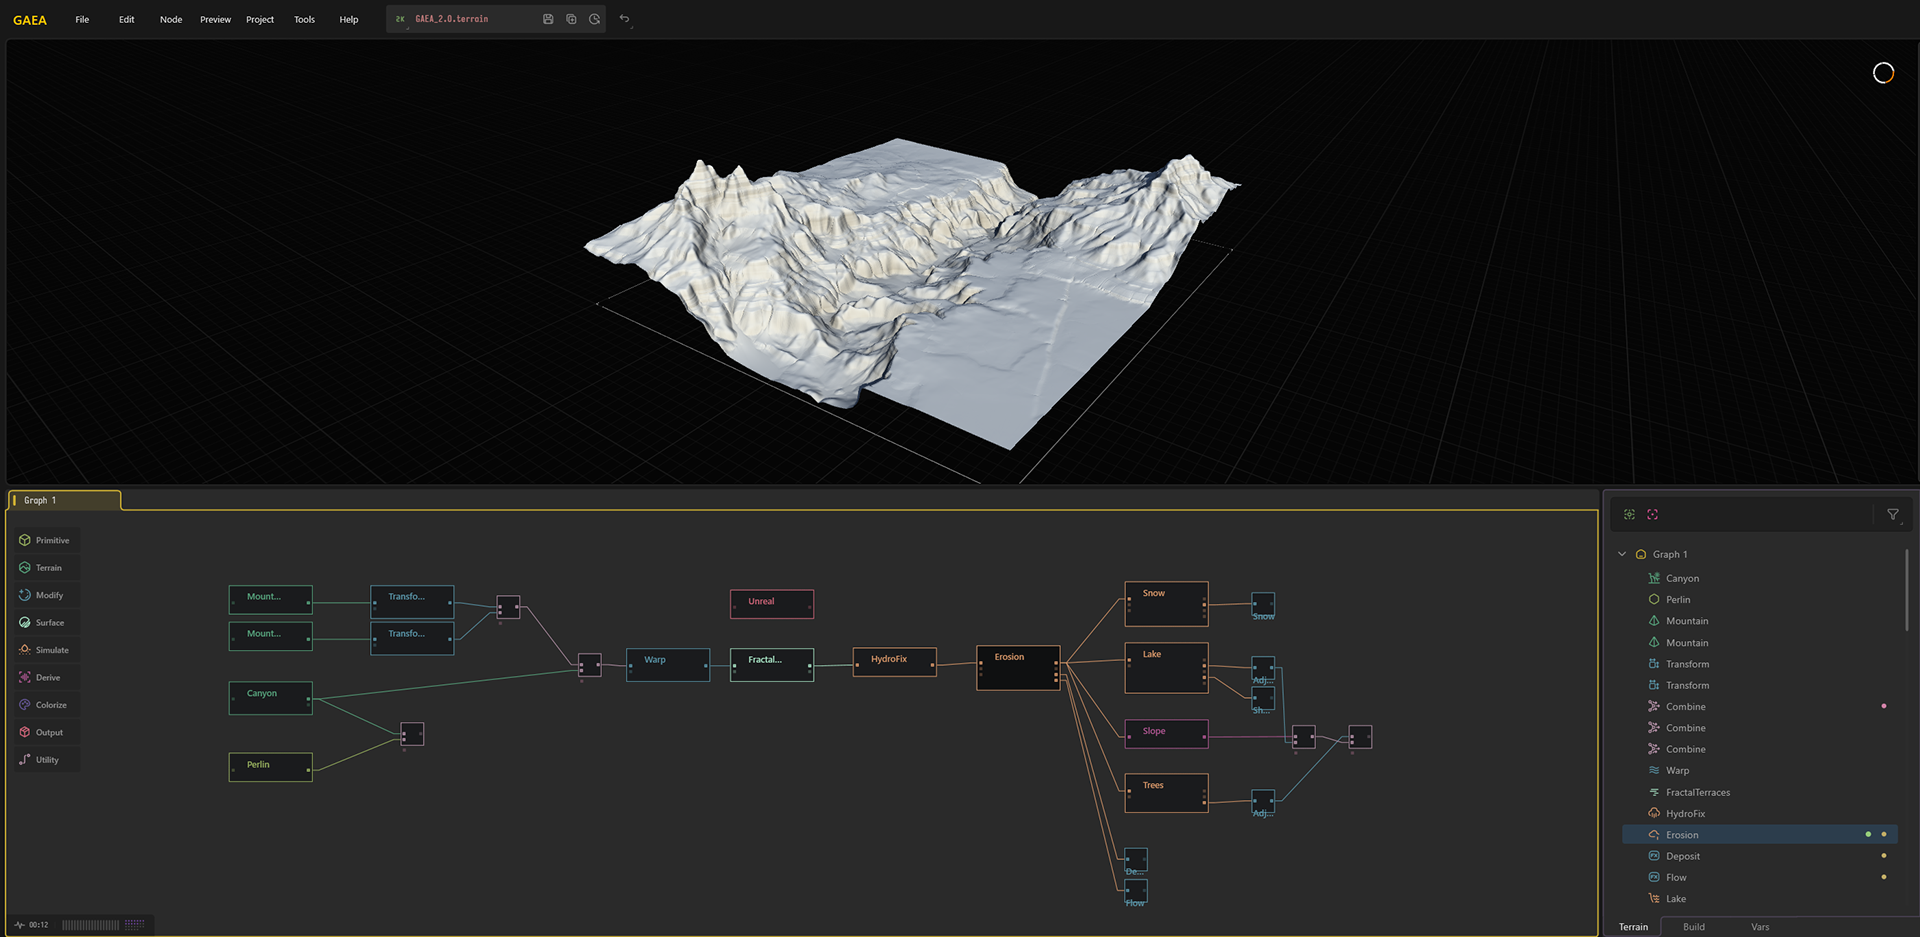Select the large Snow node in graph
The height and width of the screenshot is (937, 1920).
(x=1166, y=604)
